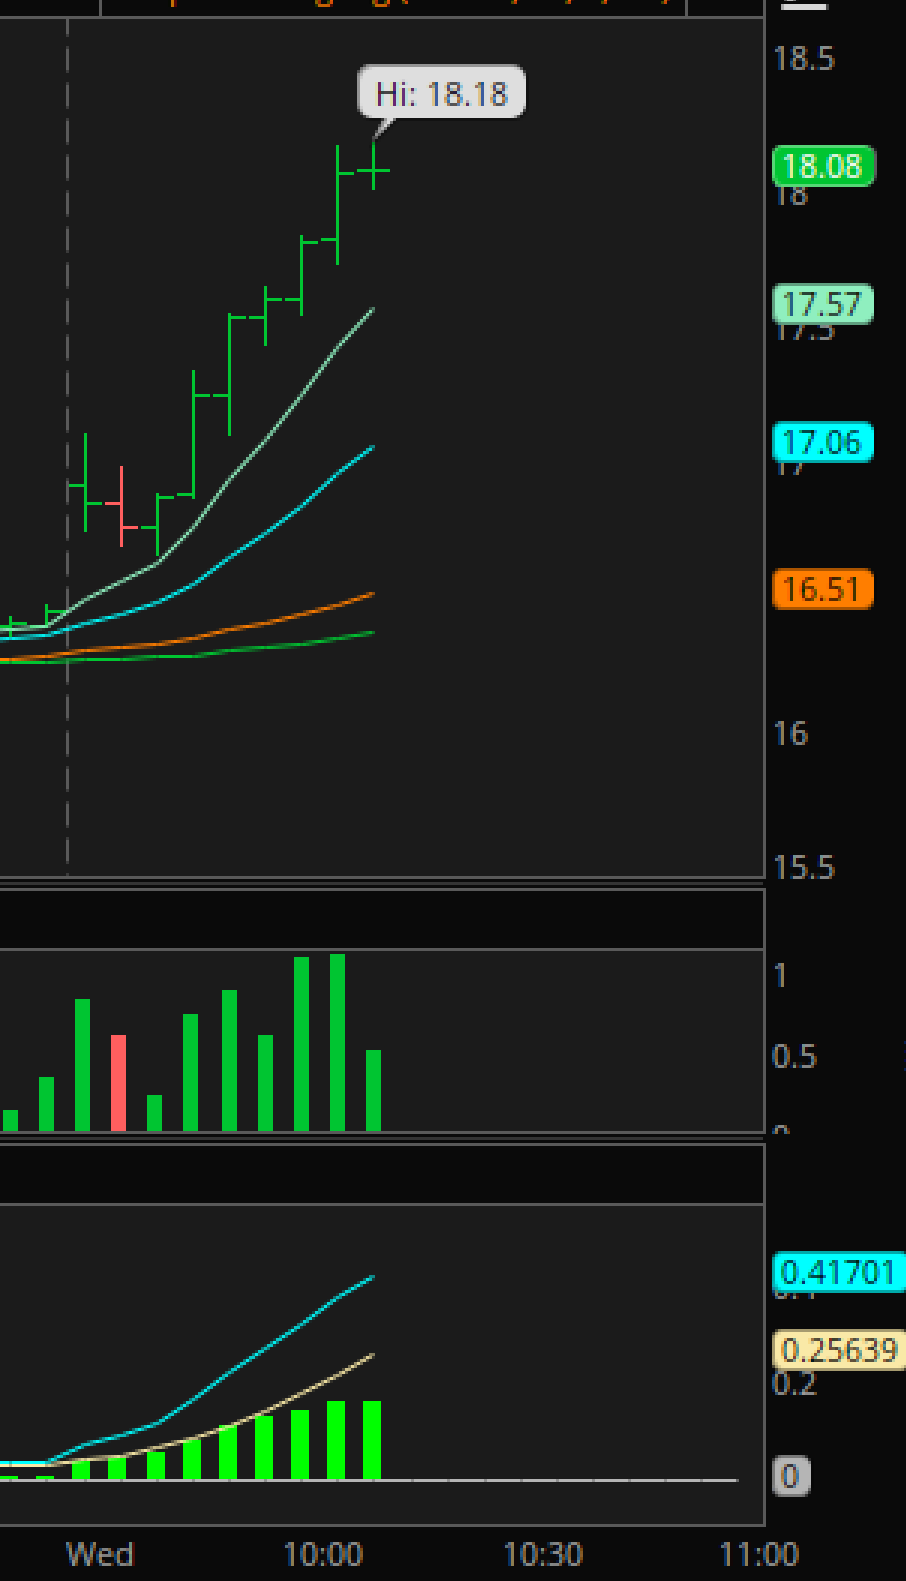This screenshot has height=1581, width=906.
Task: Select the most recent volume bar
Action: tap(373, 1091)
